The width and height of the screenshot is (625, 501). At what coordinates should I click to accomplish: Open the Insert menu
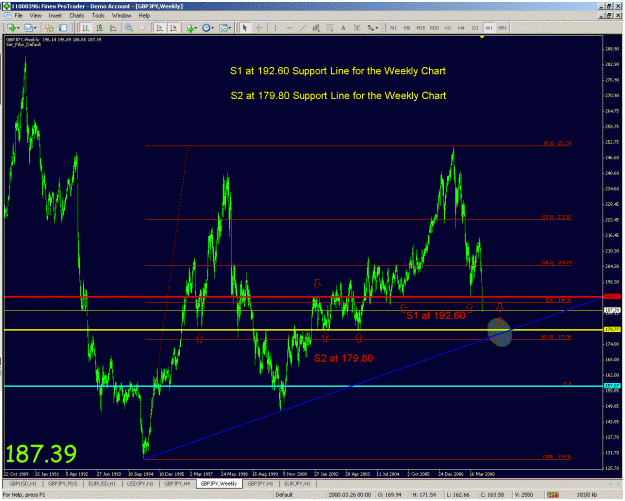tap(55, 16)
